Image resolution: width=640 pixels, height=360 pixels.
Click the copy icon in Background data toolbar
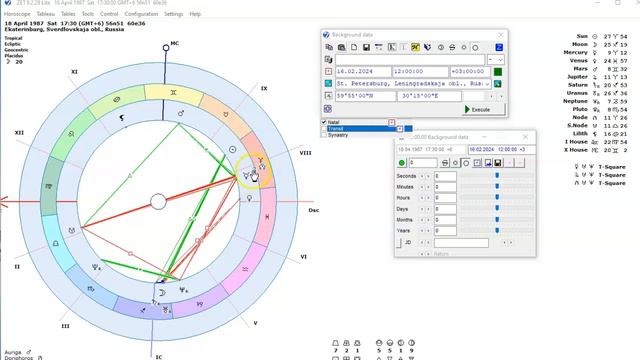(329, 47)
